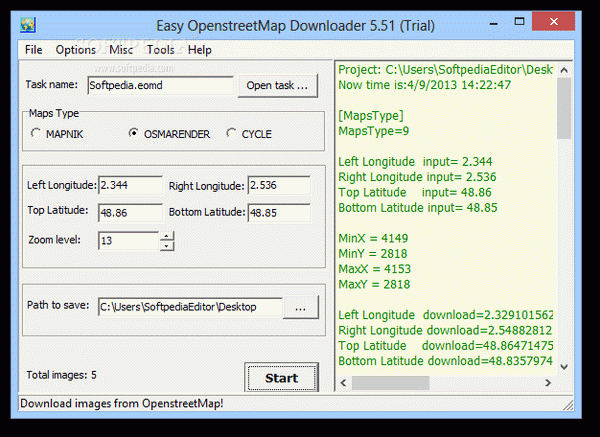Click the '[MapsType]' log line
This screenshot has width=600, height=437.
[x=371, y=116]
